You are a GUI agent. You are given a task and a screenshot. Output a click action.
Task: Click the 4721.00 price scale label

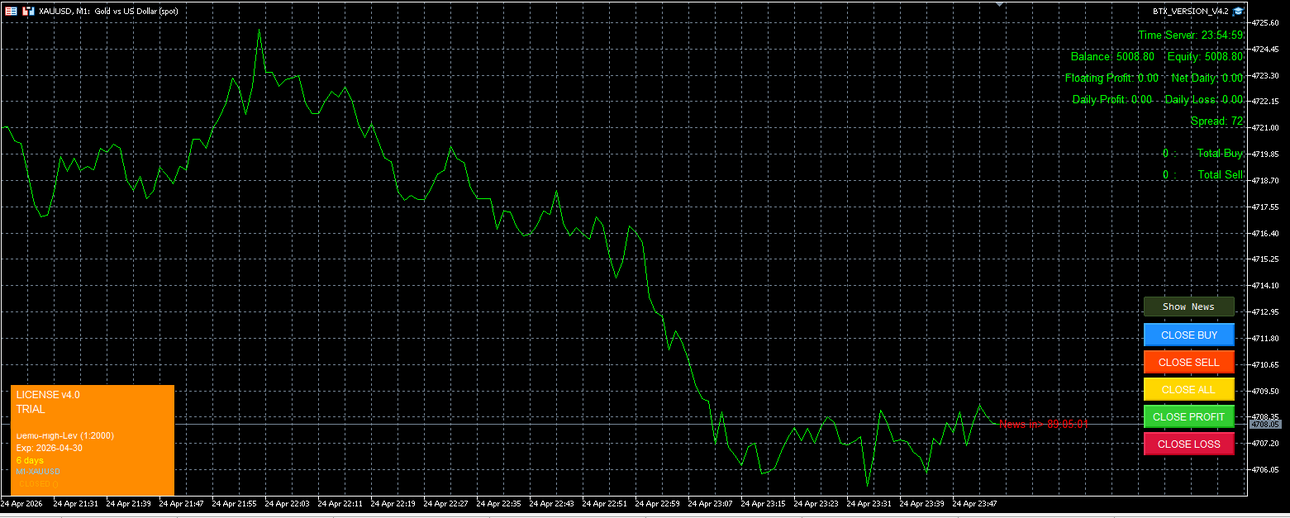click(1264, 128)
